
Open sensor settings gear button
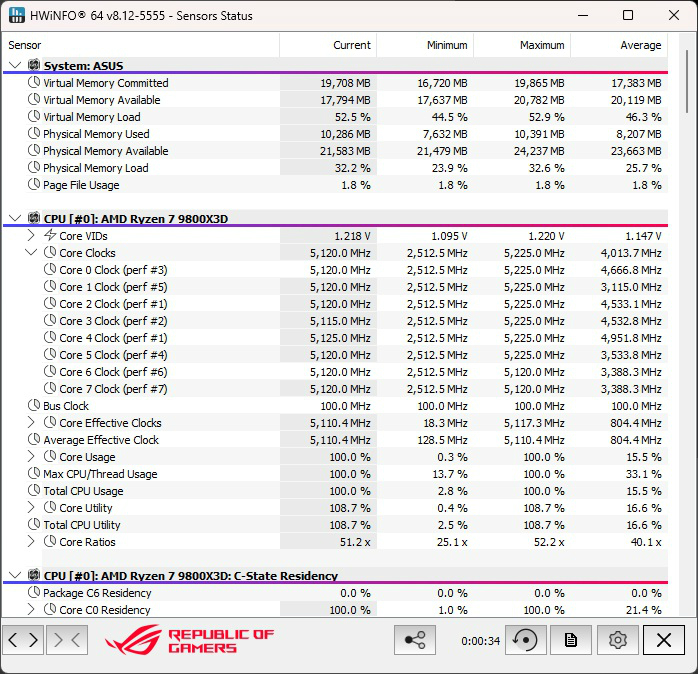click(x=617, y=640)
